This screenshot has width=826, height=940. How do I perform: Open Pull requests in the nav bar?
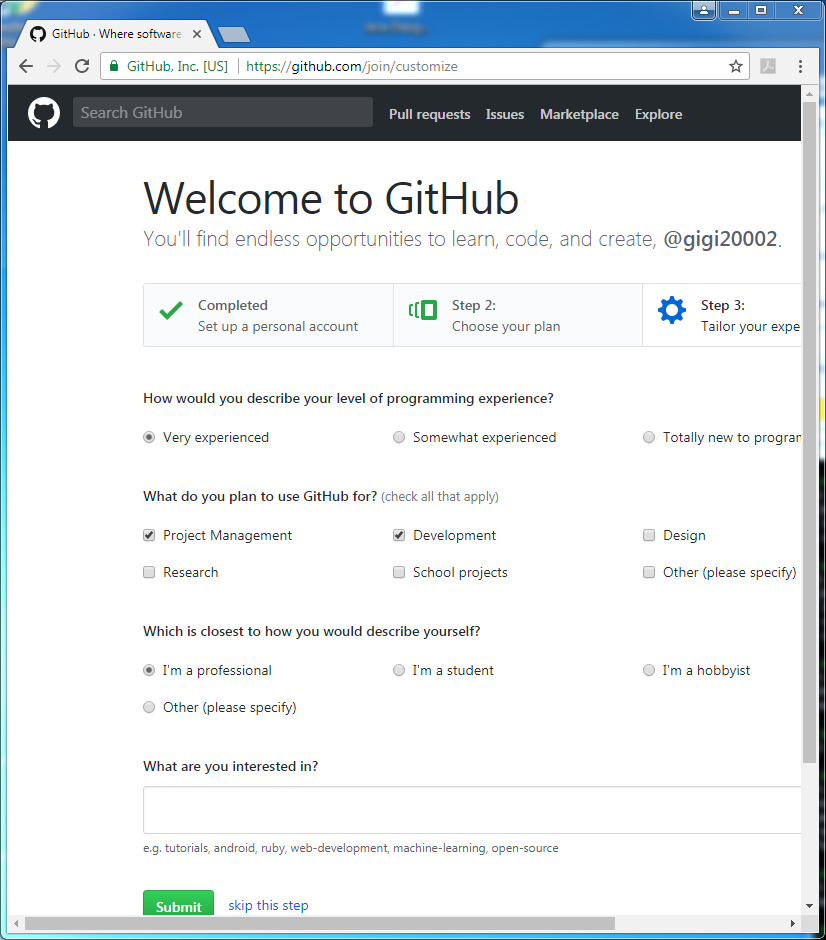pyautogui.click(x=429, y=114)
